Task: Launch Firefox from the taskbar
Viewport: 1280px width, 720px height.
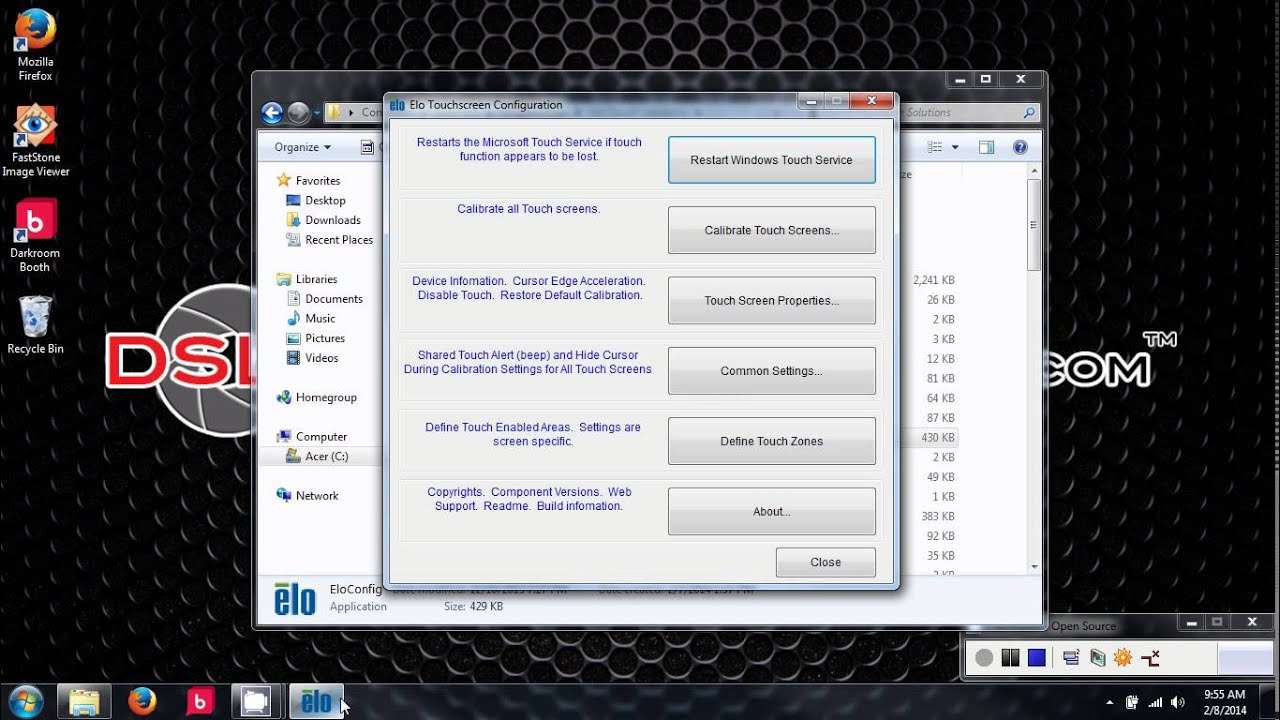Action: click(142, 702)
